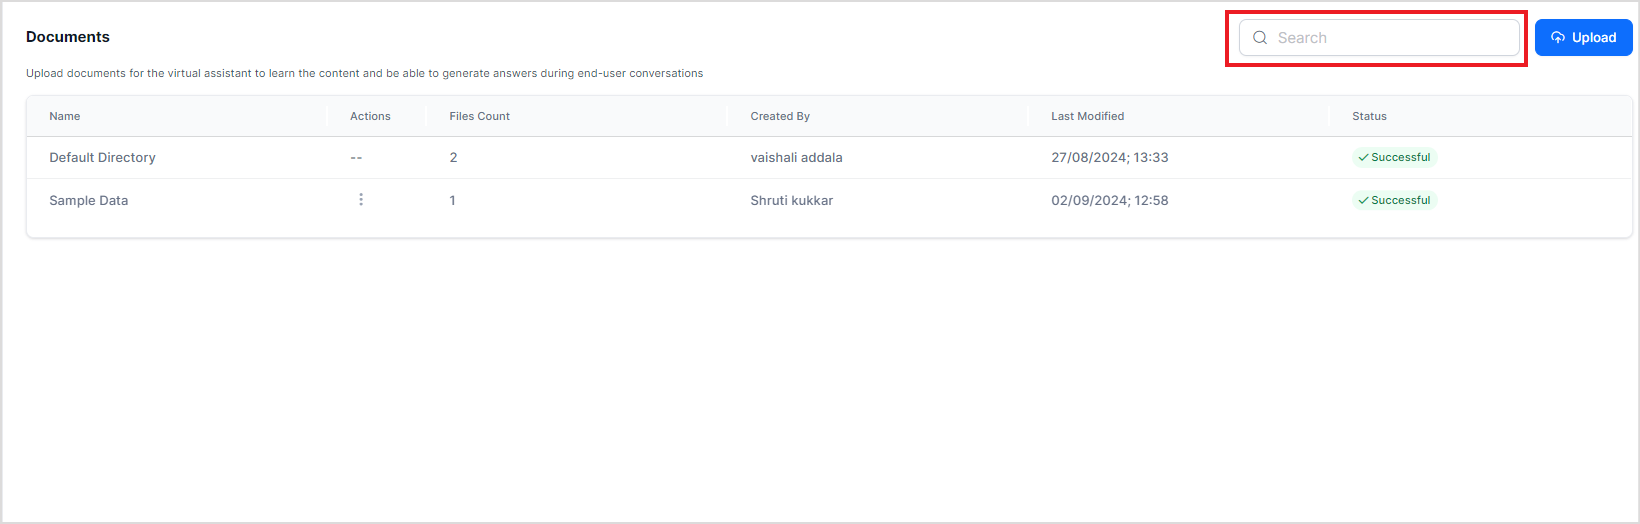Click the checkmark icon in Default Directory status

coord(1363,158)
